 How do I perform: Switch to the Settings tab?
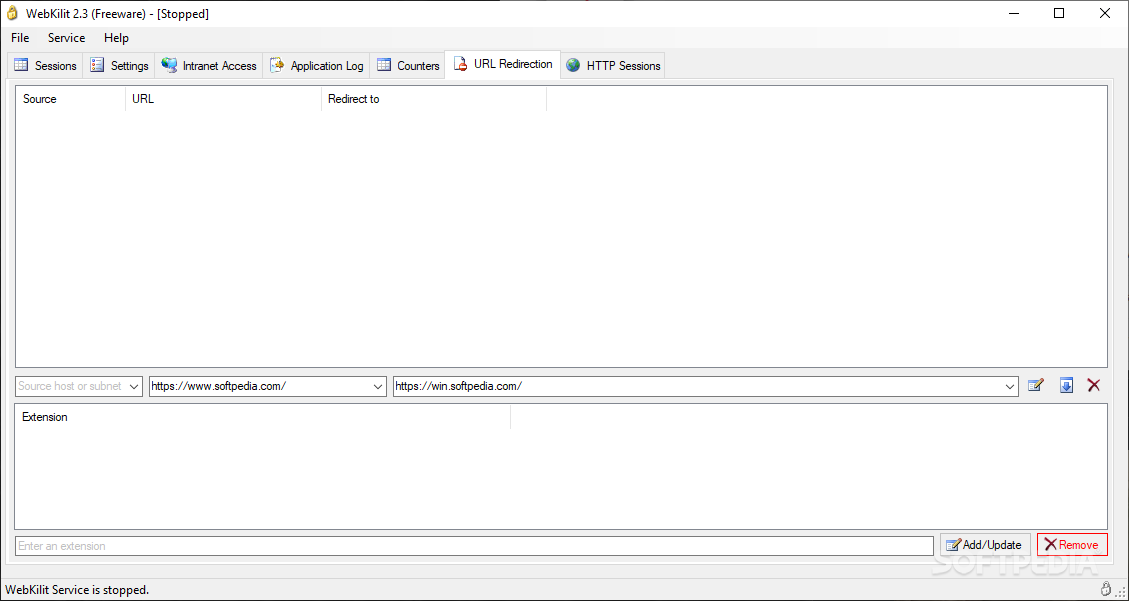[119, 65]
